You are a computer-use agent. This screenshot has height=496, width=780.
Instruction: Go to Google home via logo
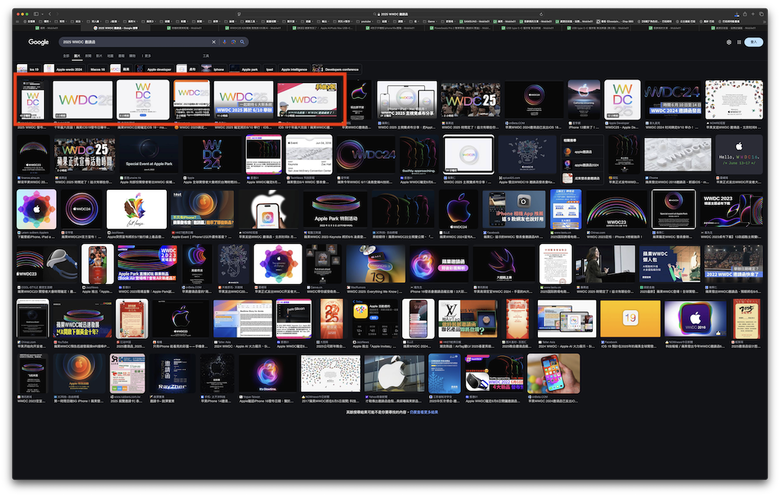[x=38, y=42]
